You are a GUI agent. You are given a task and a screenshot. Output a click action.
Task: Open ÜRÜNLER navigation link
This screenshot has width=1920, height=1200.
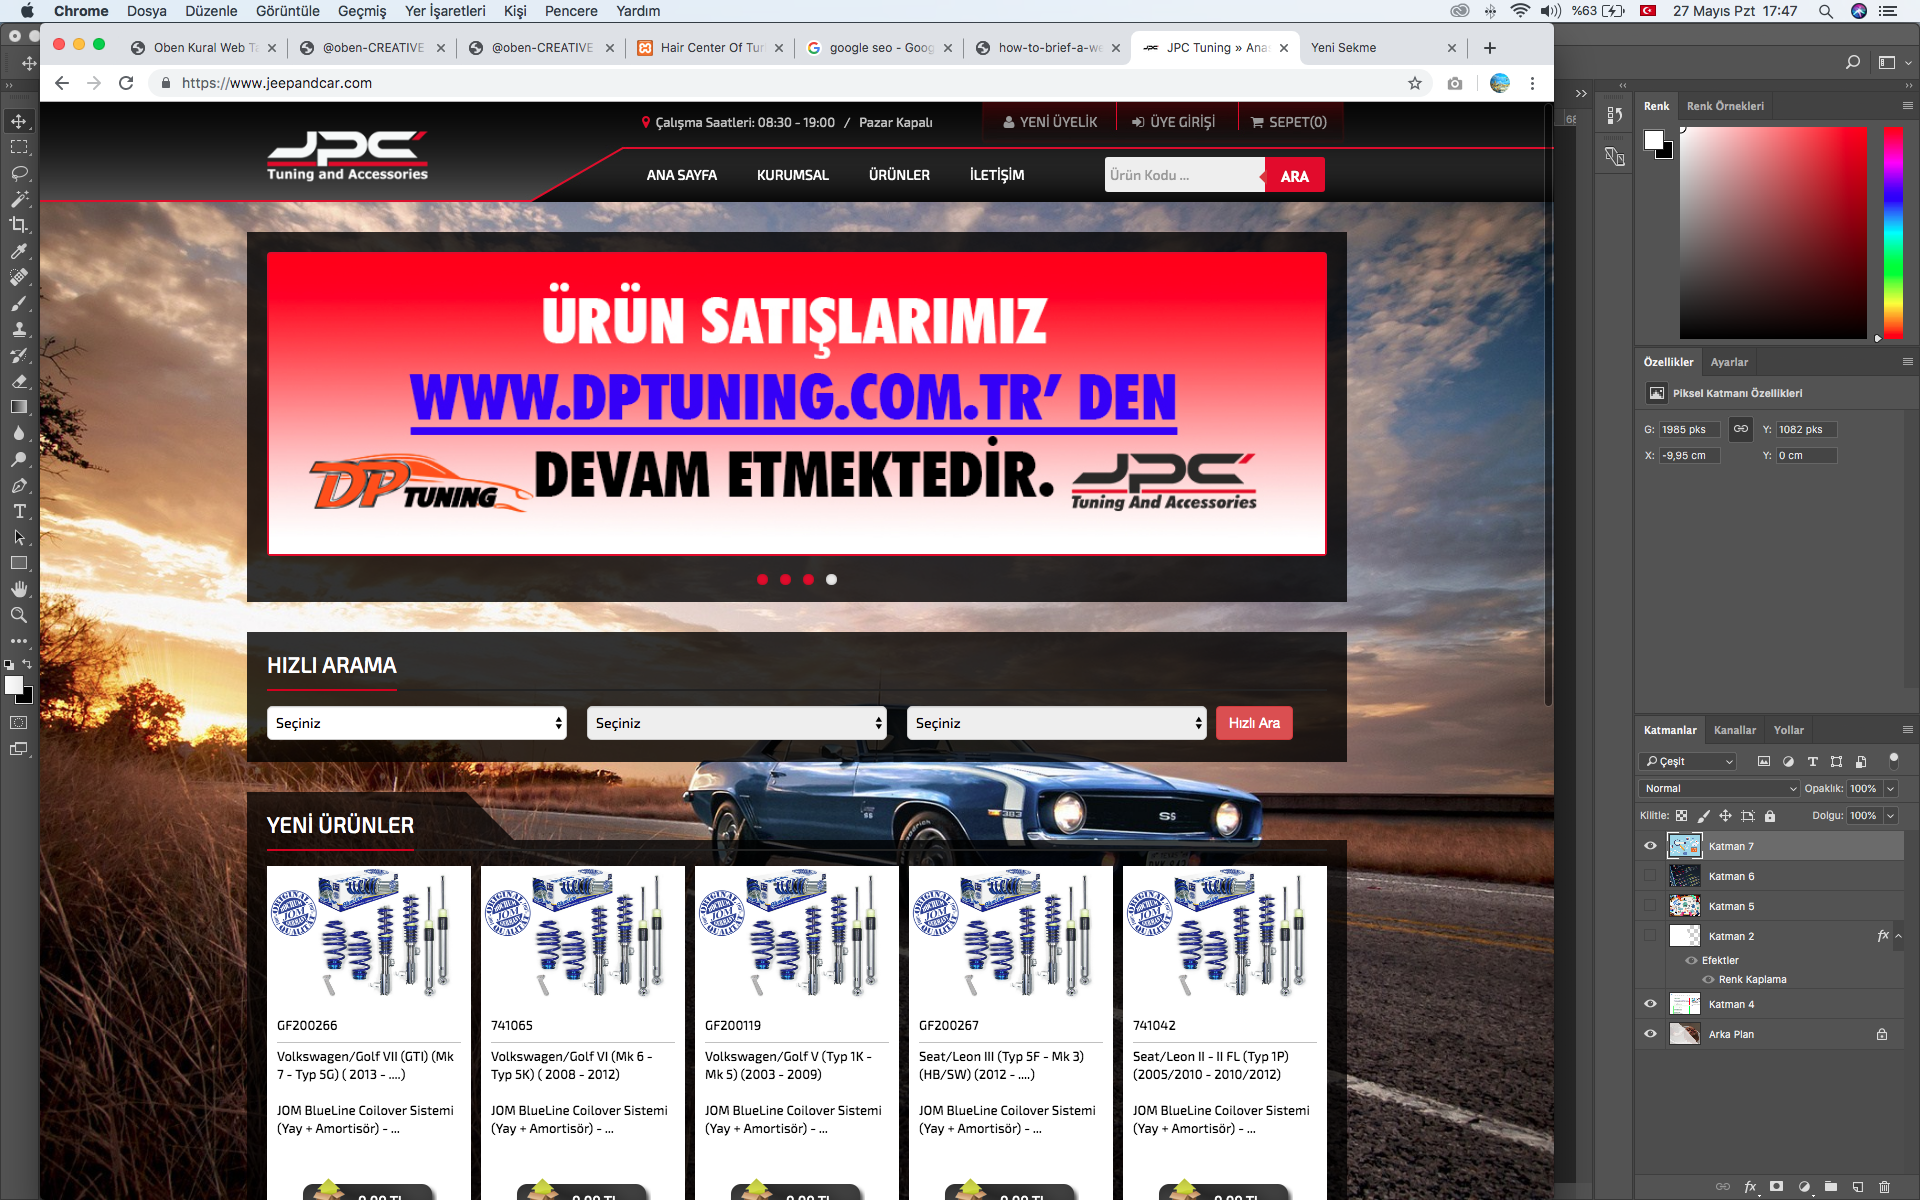(x=899, y=175)
